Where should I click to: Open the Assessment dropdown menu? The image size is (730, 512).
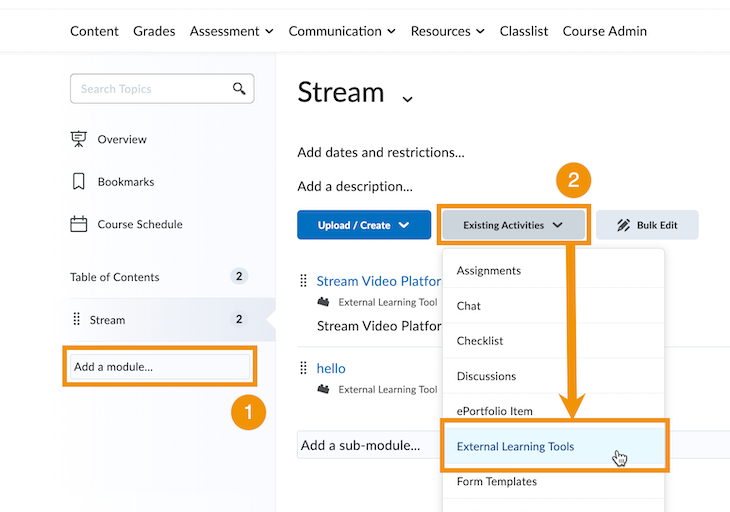click(231, 31)
